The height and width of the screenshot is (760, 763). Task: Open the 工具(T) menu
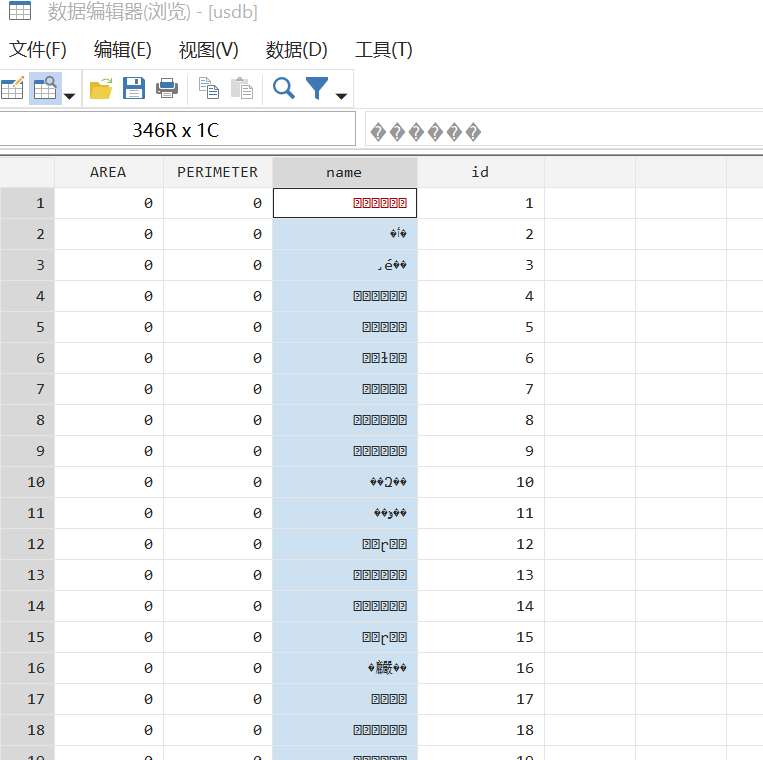383,50
